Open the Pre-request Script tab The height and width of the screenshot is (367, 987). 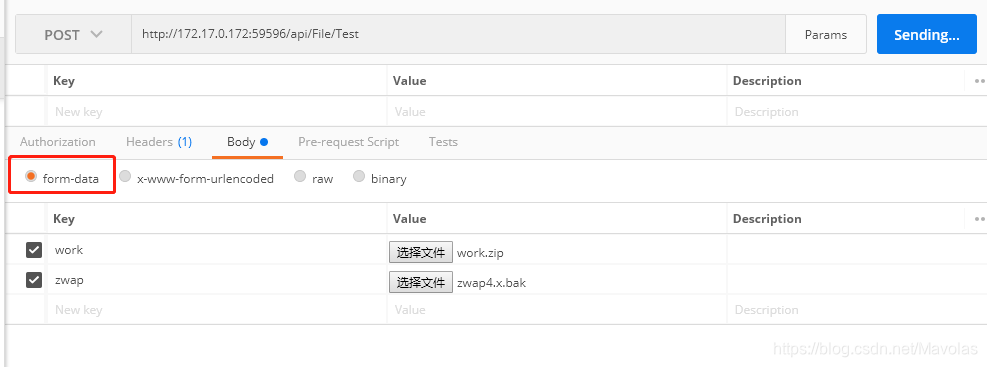coord(349,142)
